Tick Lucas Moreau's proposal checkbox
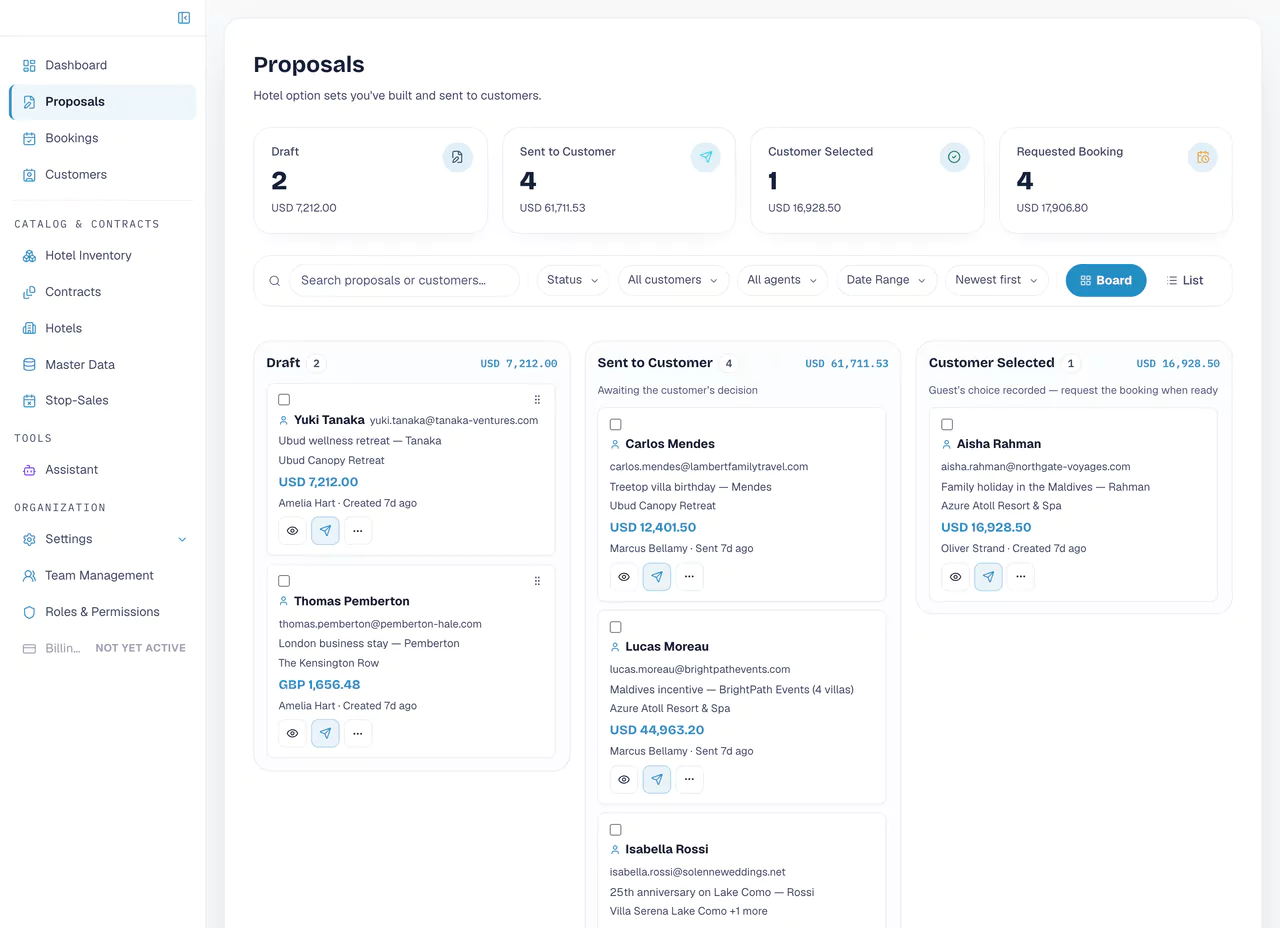The width and height of the screenshot is (1280, 928). (615, 627)
